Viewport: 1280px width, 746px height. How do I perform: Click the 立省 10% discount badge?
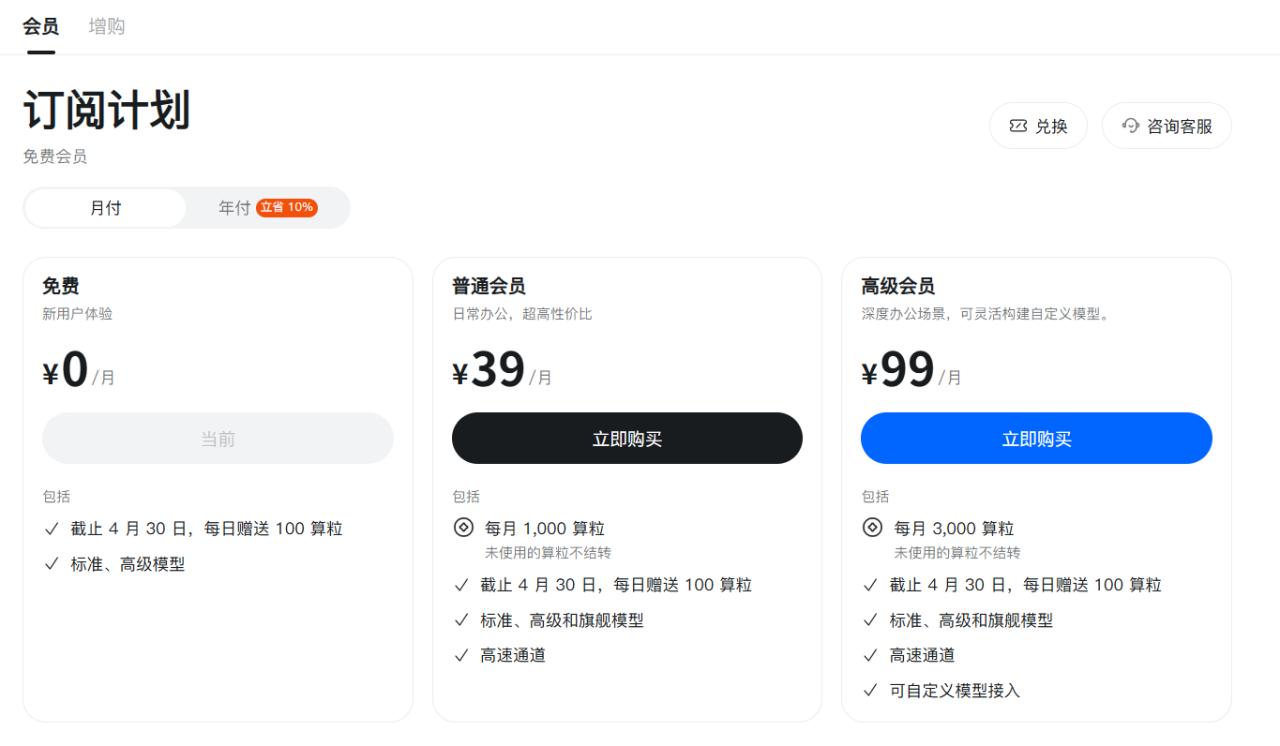click(x=287, y=208)
